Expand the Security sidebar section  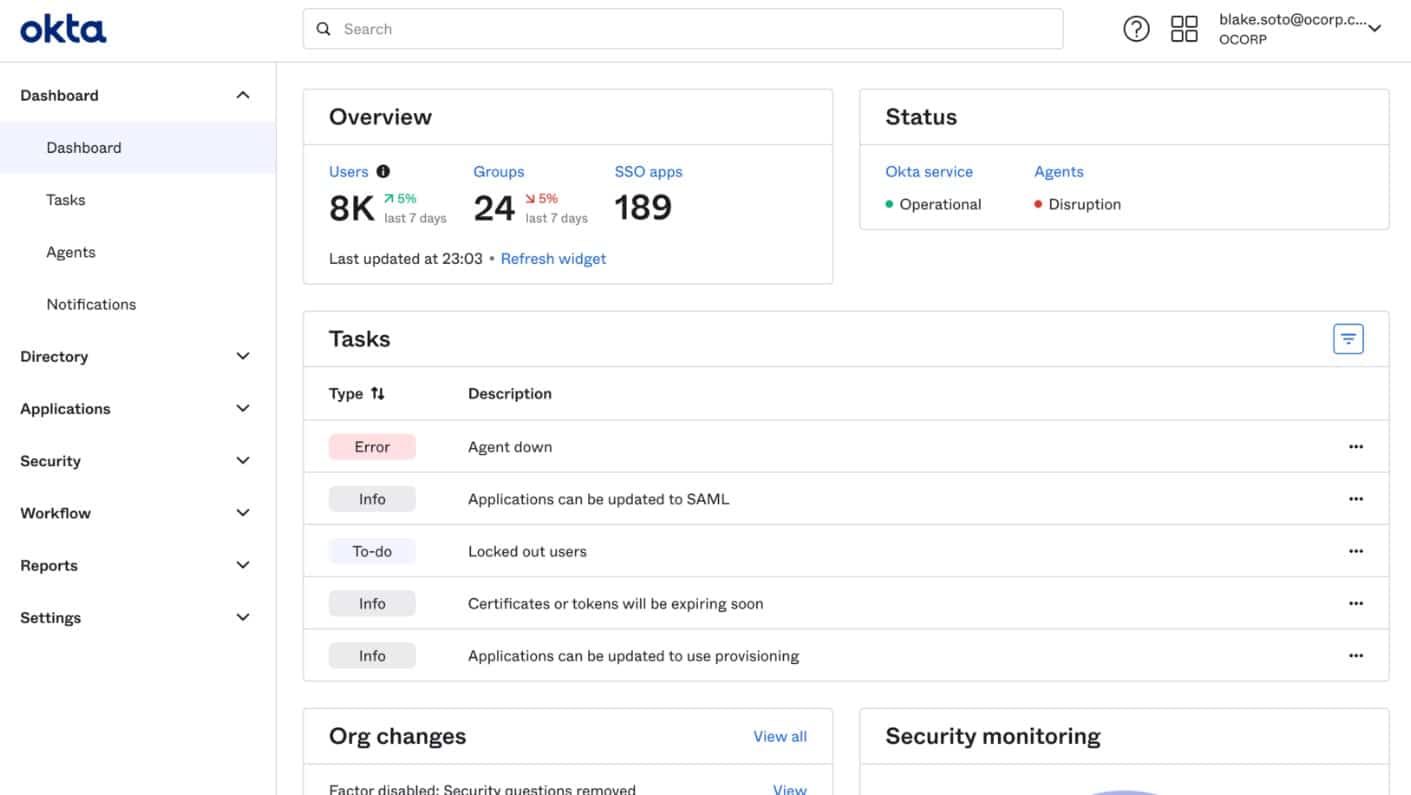[x=242, y=460]
